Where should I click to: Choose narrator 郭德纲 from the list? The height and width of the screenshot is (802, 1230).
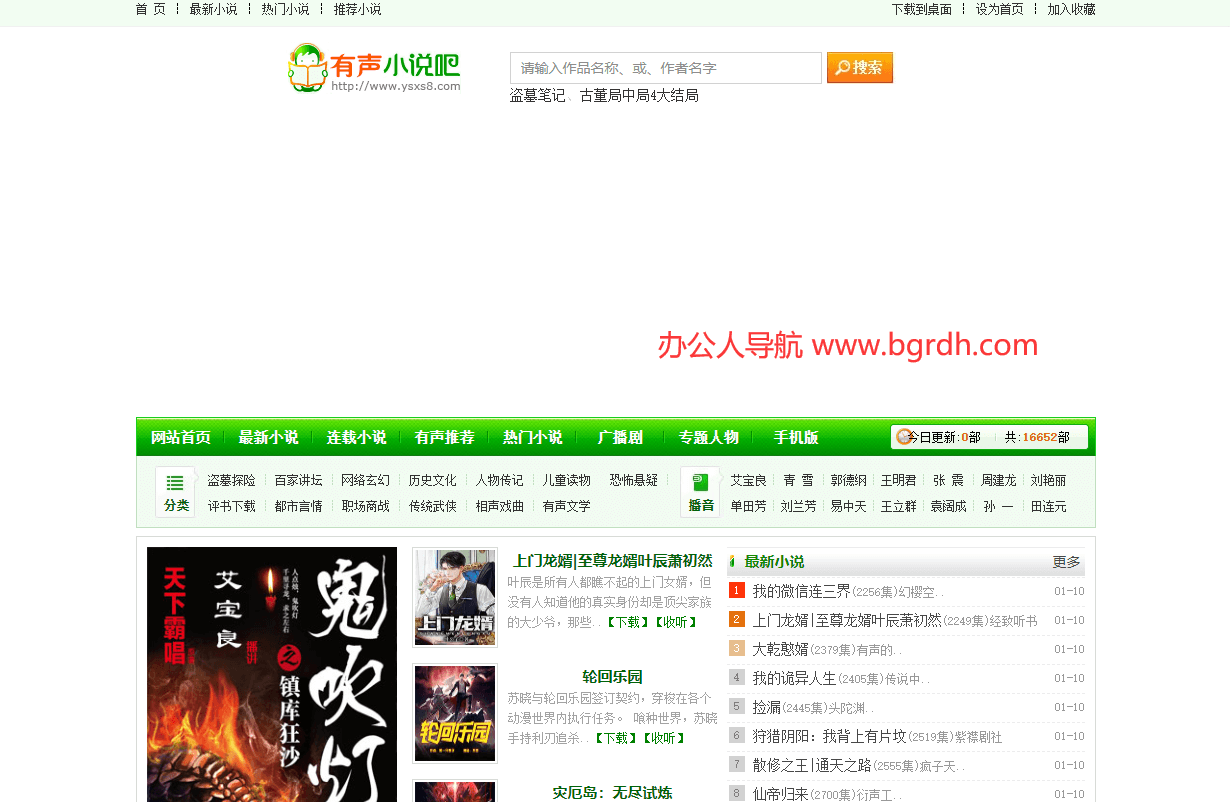[x=849, y=480]
